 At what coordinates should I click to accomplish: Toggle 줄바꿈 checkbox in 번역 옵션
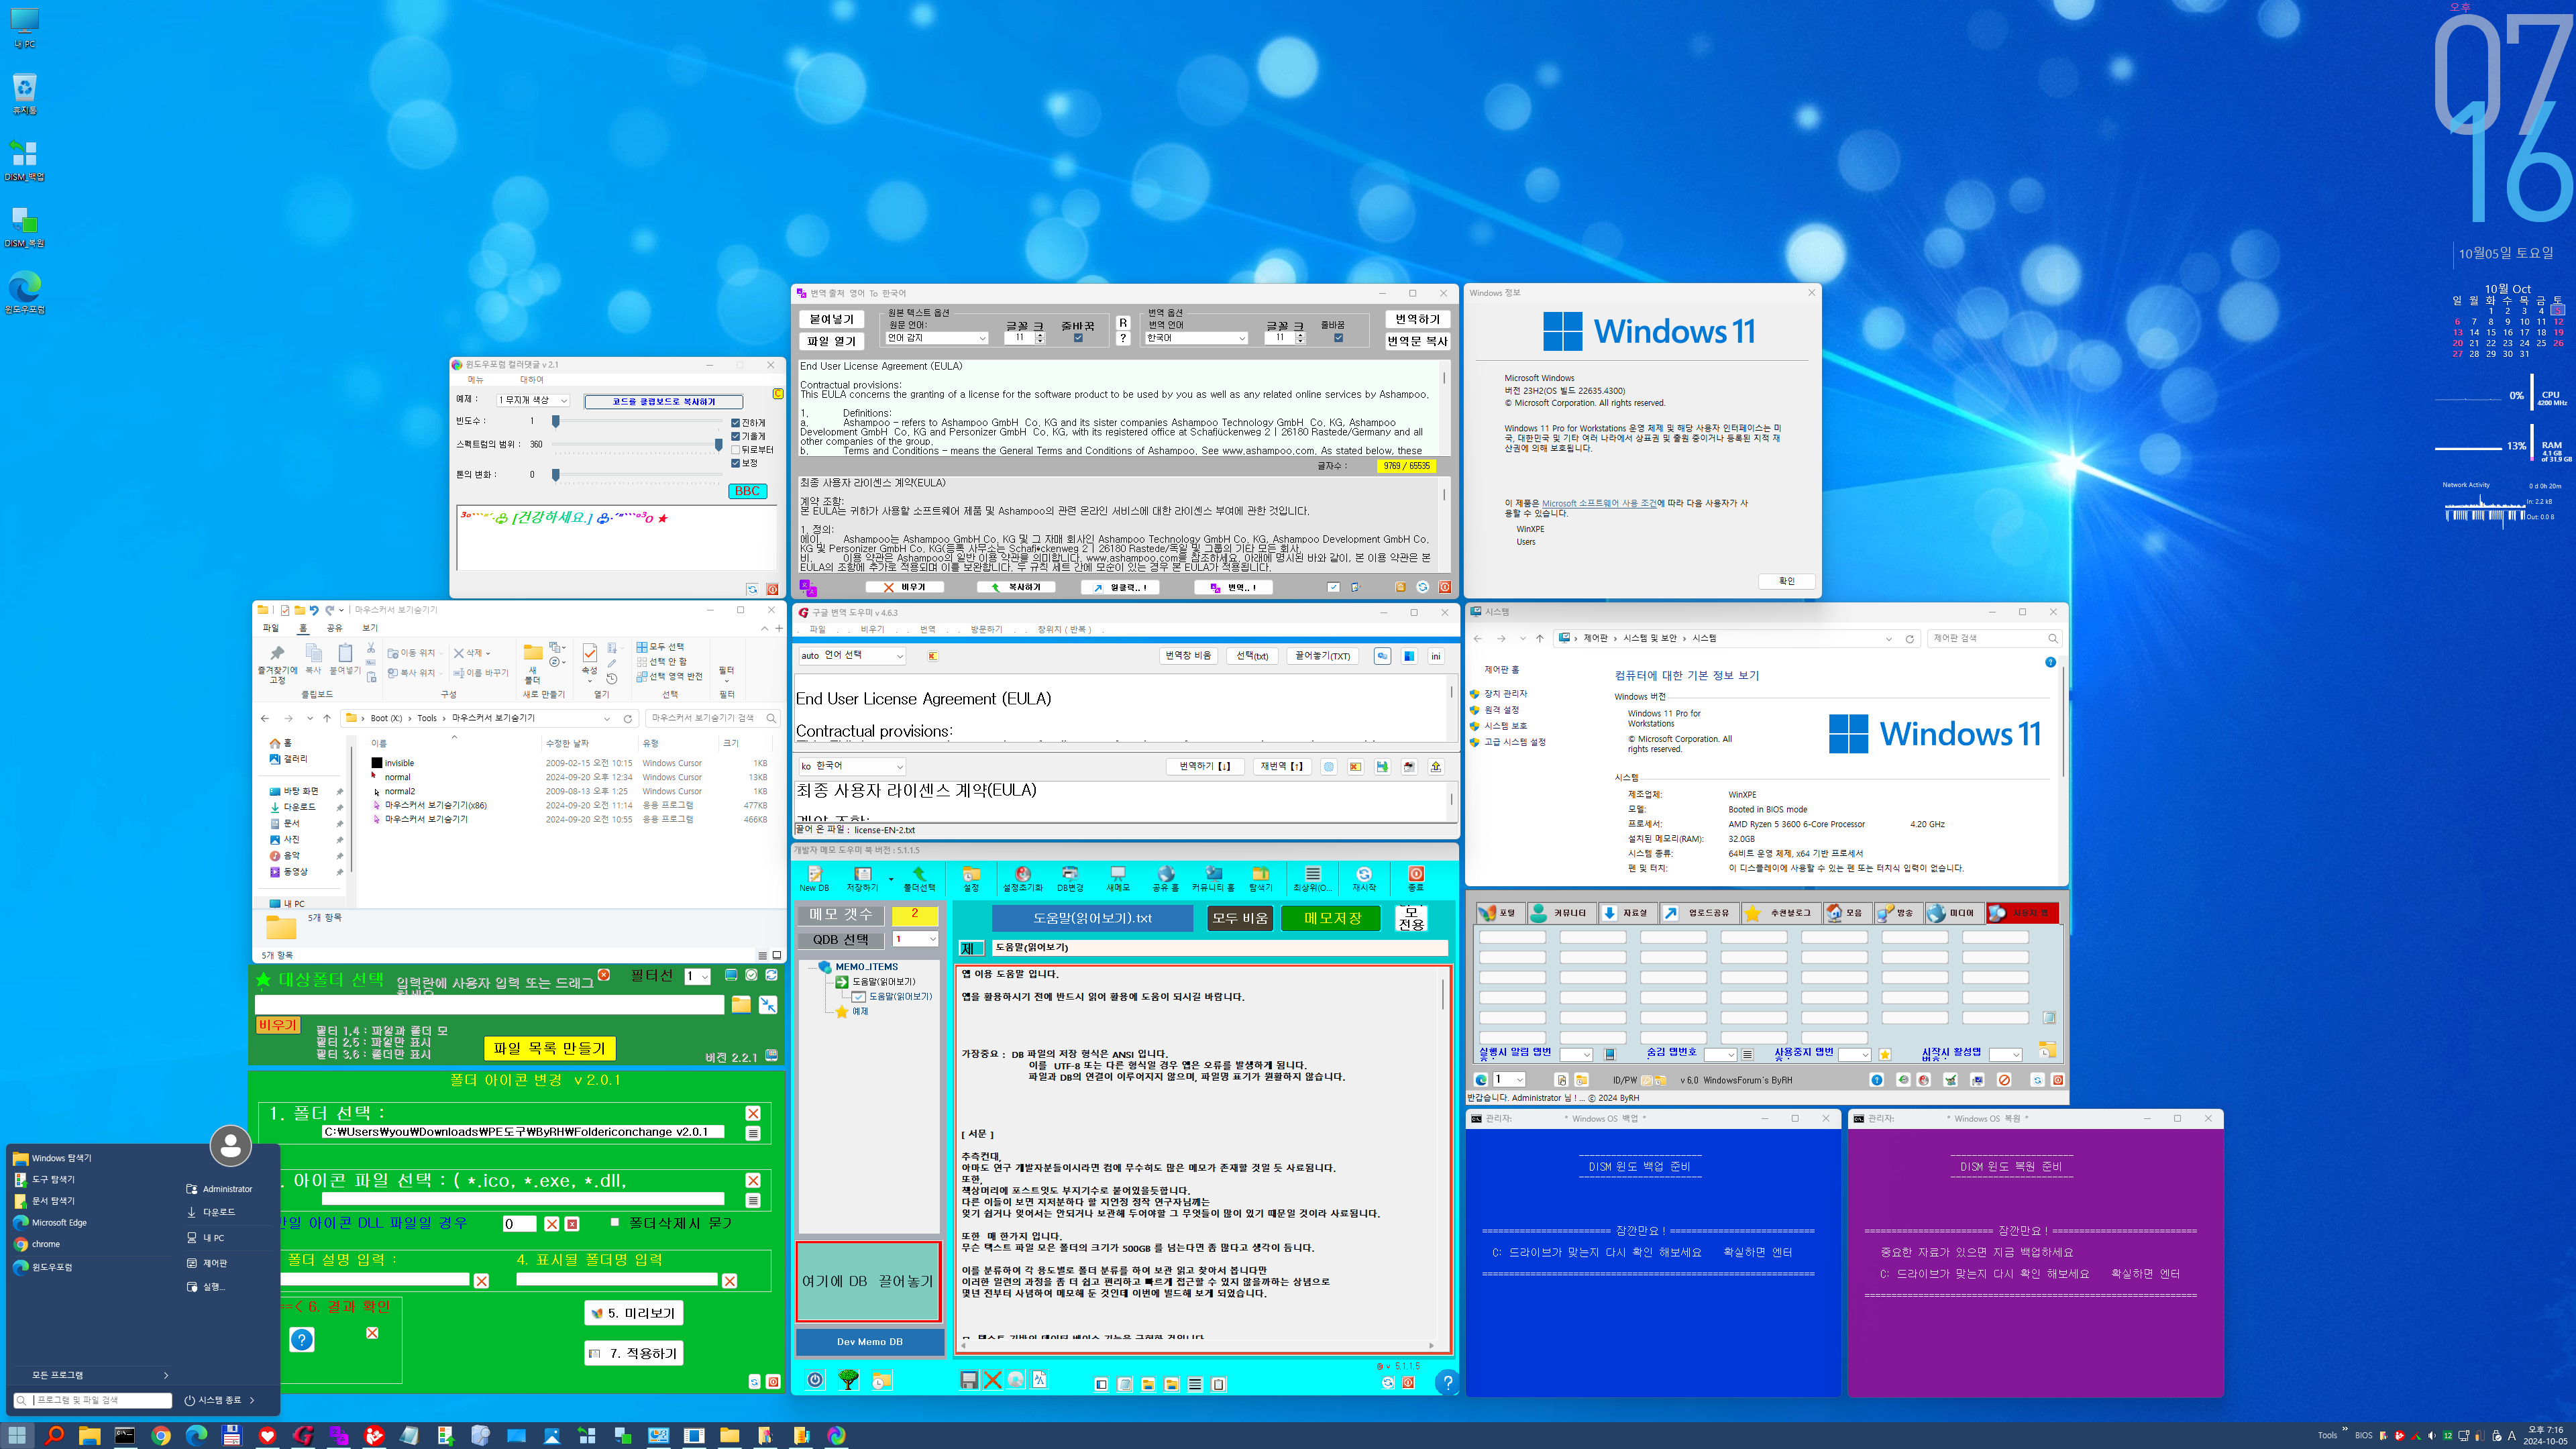tap(1338, 338)
